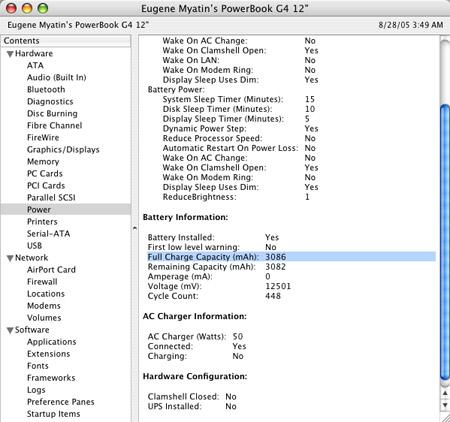
Task: Select Audio (Built In) entry
Action: (57, 77)
